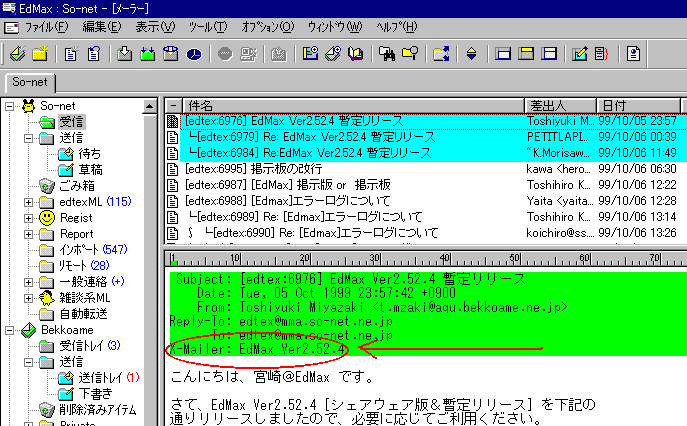Open the ウィンドウ(W) menu
This screenshot has height=426, width=687.
[x=335, y=27]
